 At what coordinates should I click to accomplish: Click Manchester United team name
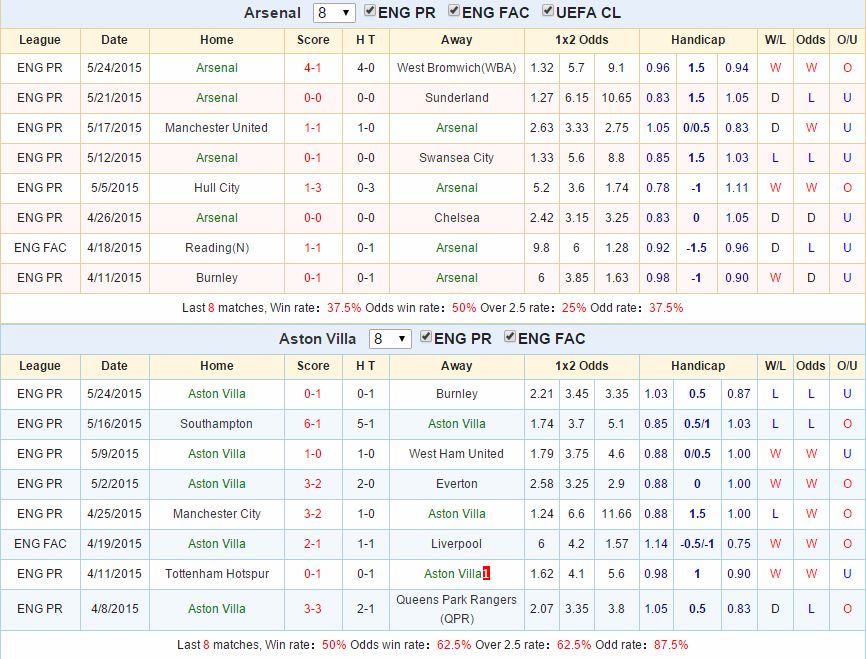click(216, 128)
